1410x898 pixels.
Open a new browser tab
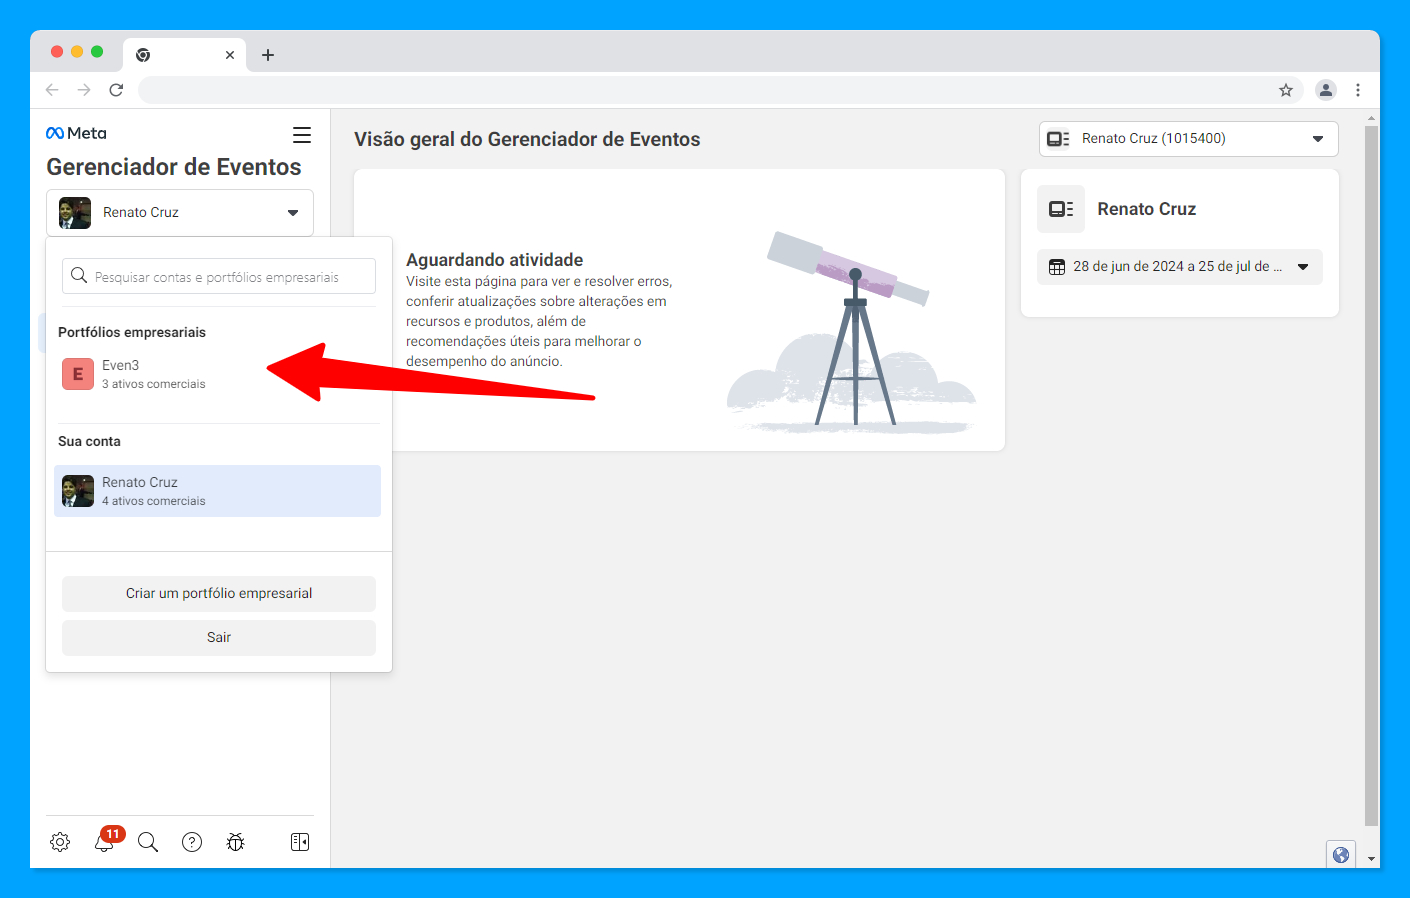click(x=268, y=55)
